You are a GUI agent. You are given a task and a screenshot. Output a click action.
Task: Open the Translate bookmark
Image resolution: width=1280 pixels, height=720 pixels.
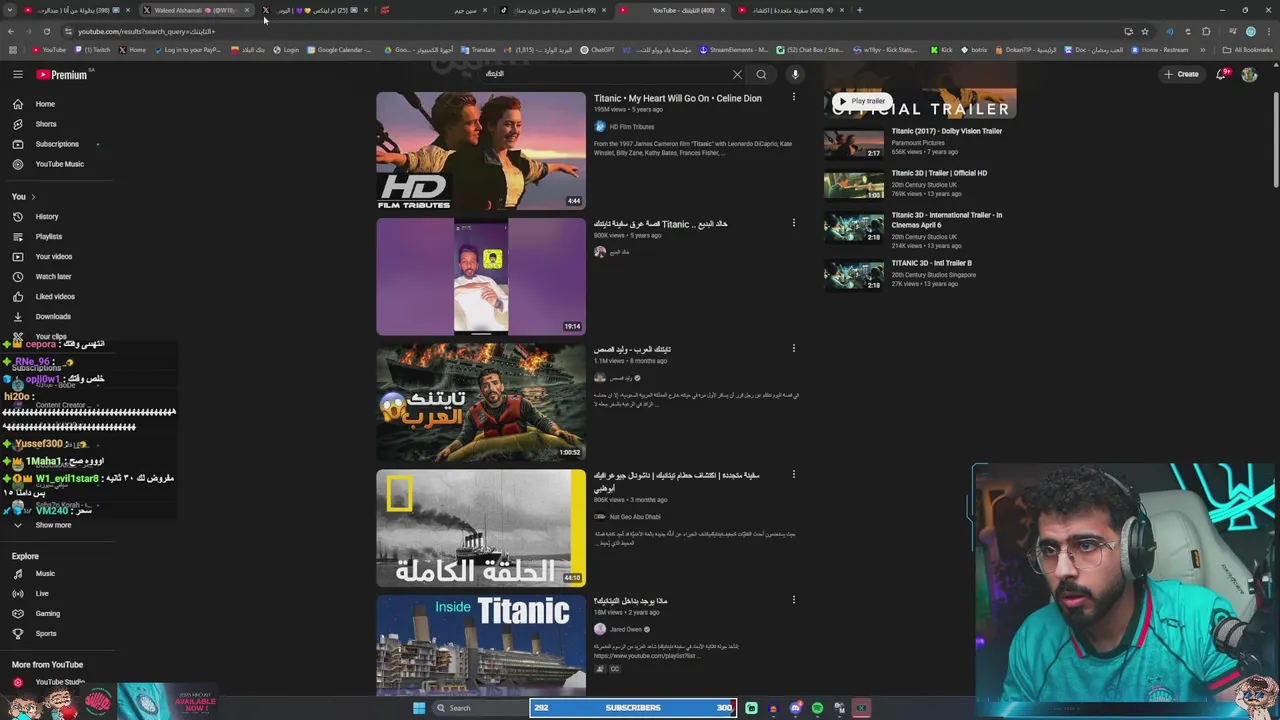tap(478, 50)
